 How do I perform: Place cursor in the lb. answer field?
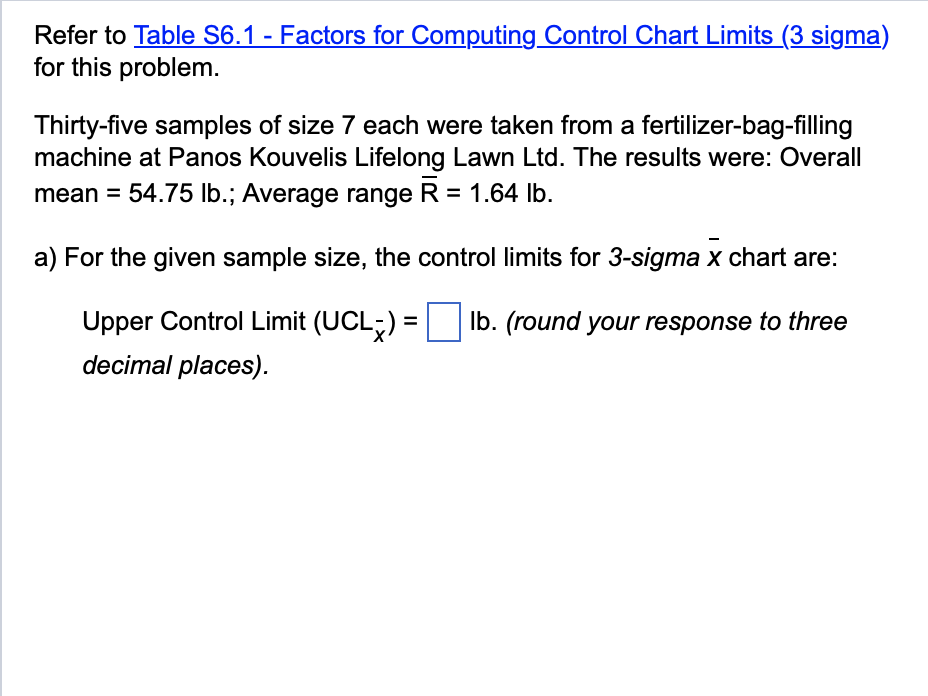click(x=443, y=323)
